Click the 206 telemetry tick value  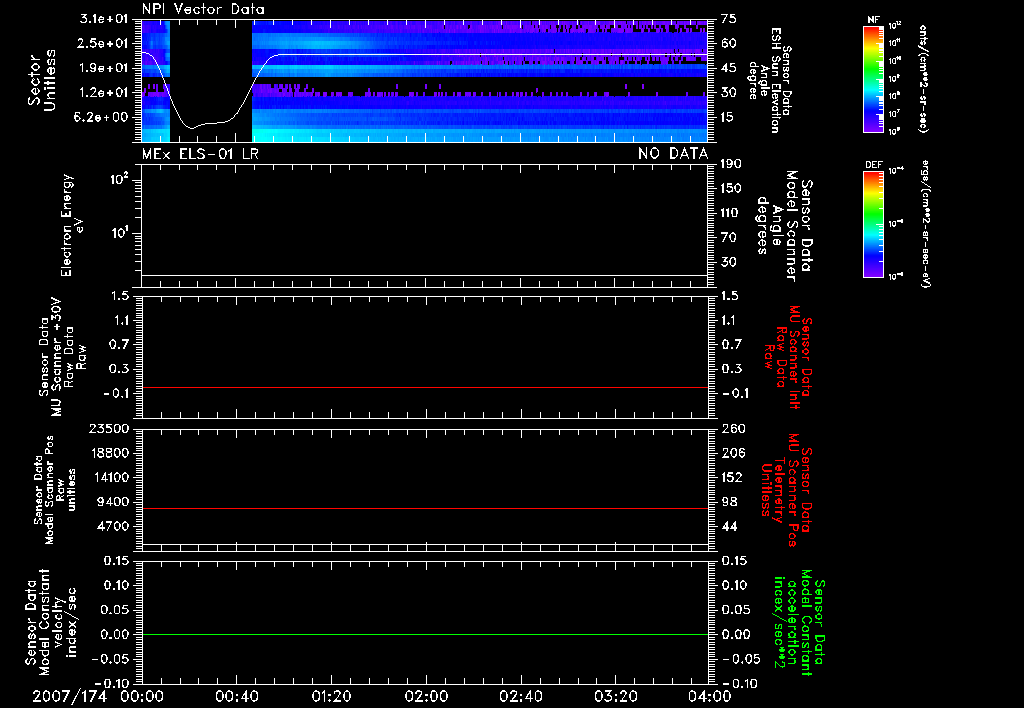[x=733, y=453]
